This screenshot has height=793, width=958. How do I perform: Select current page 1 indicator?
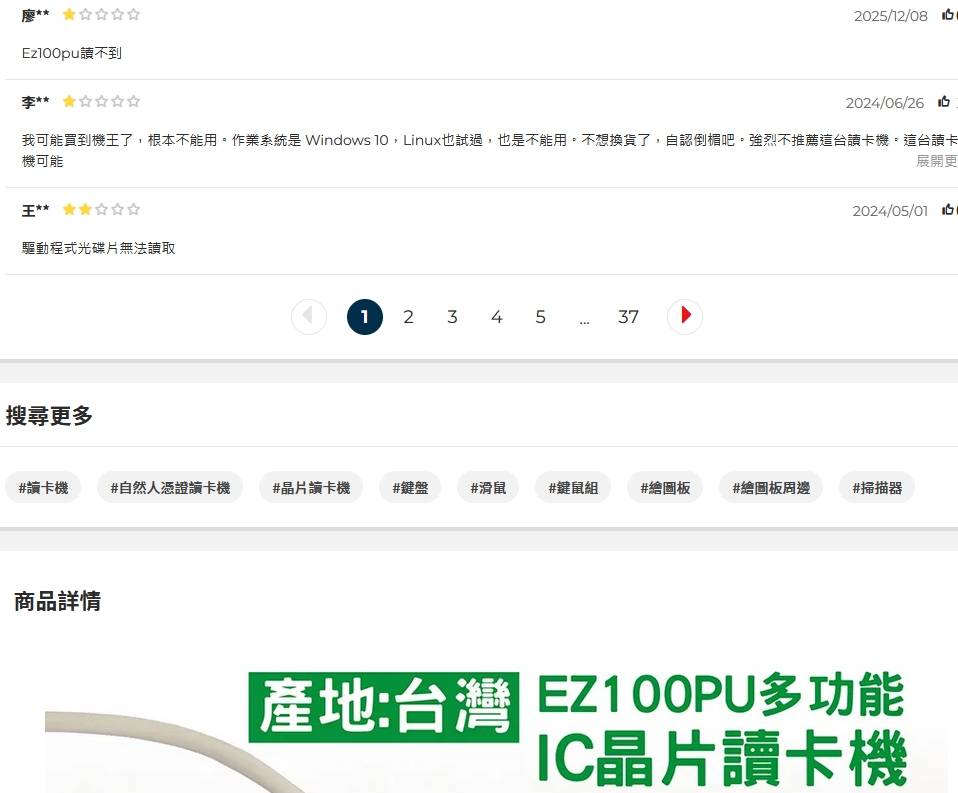pyautogui.click(x=364, y=317)
